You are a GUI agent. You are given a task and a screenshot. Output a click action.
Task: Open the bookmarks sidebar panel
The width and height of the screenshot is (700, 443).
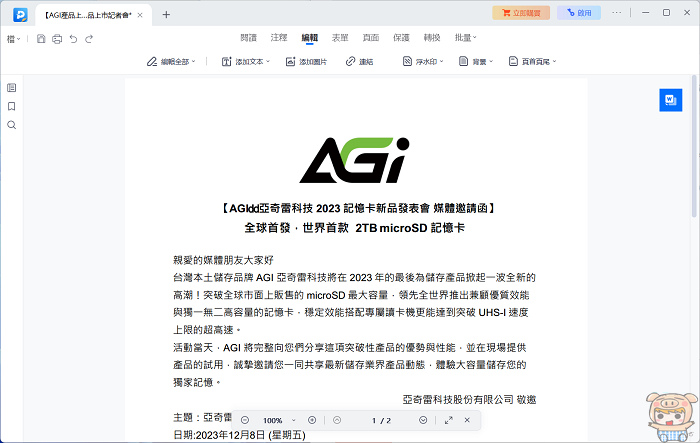click(x=12, y=106)
